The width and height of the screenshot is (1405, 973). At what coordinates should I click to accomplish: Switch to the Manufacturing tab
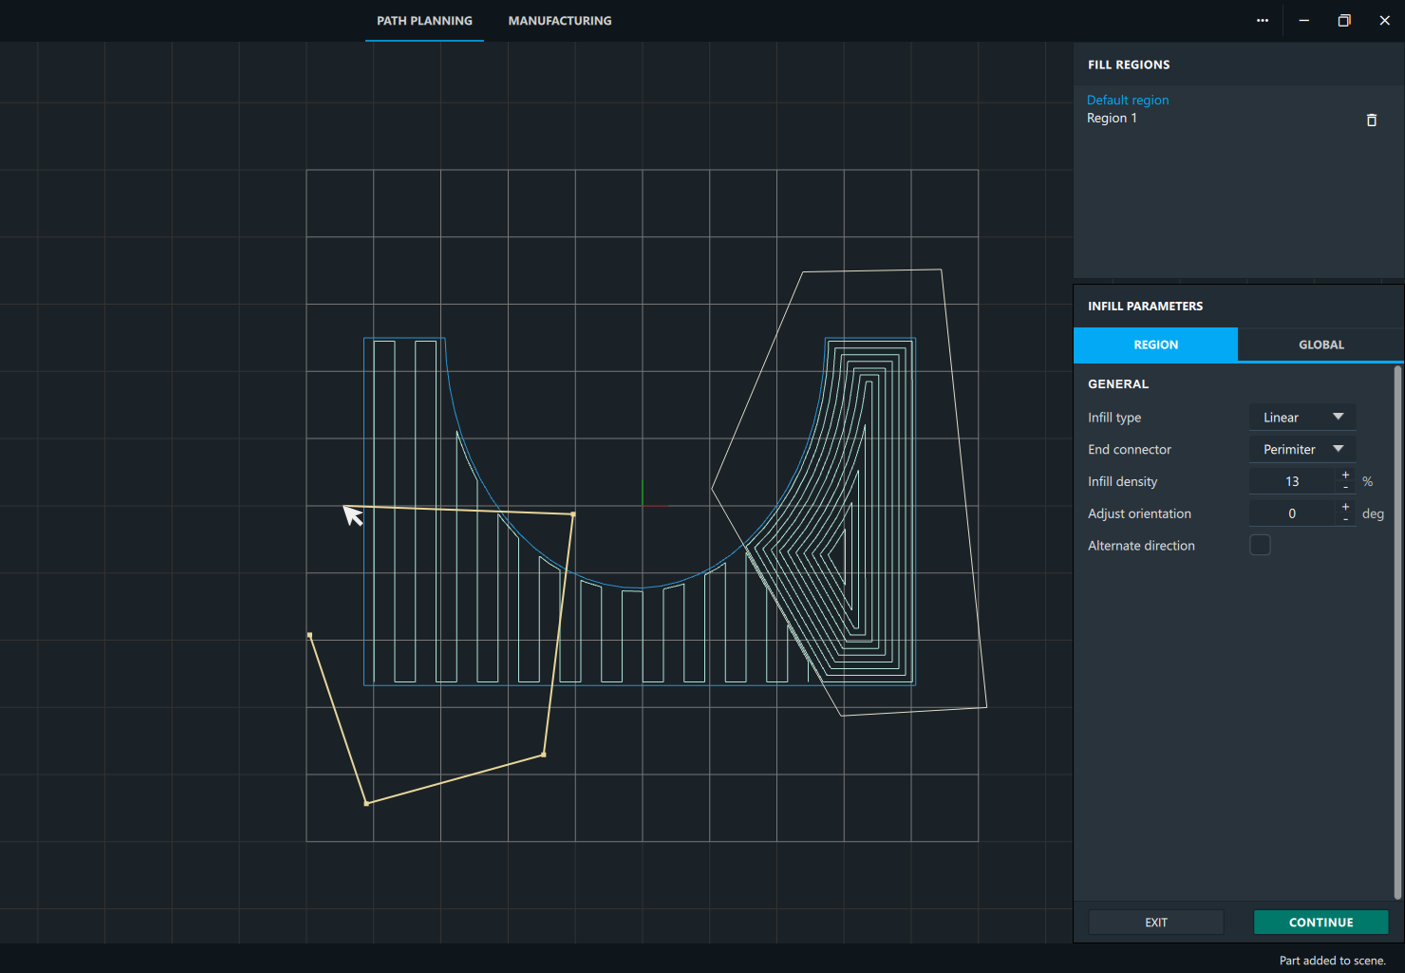click(x=559, y=21)
